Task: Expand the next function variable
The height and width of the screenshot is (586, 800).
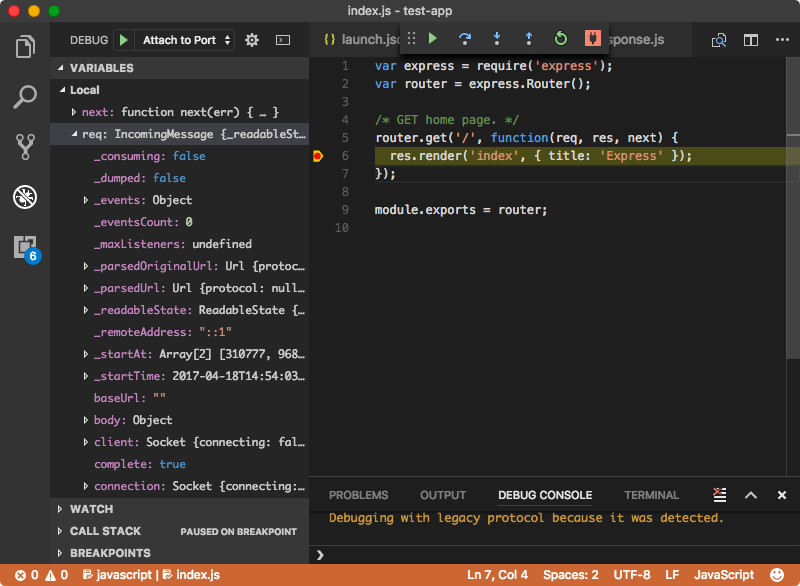Action: (73, 112)
